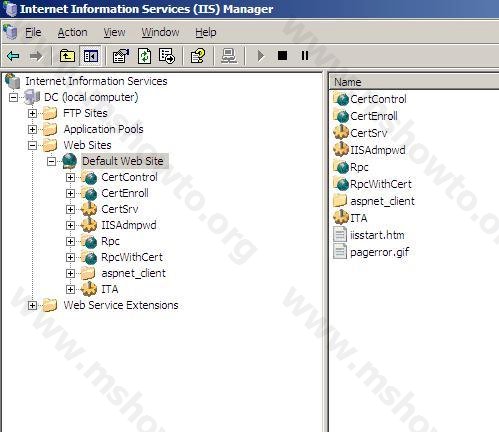Toggle the Show/Hide Console Tree icon

(90, 56)
